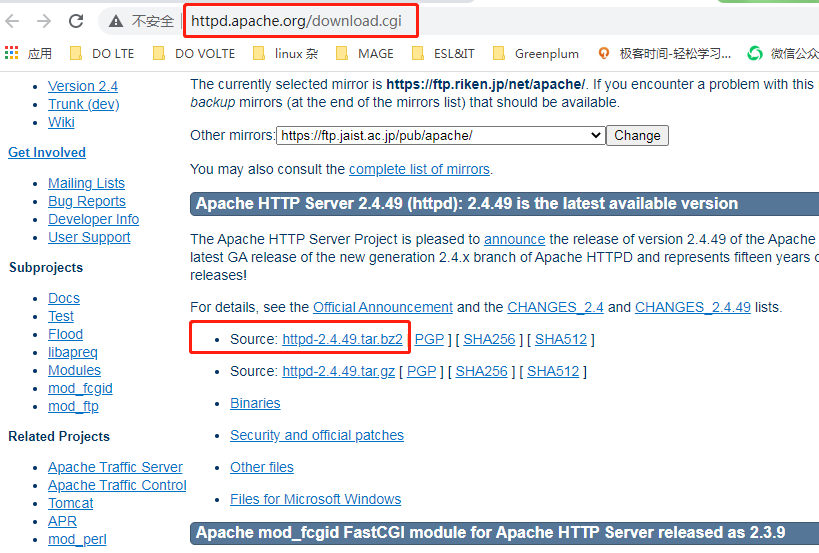Open the MAGE bookmark folder

pyautogui.click(x=365, y=53)
